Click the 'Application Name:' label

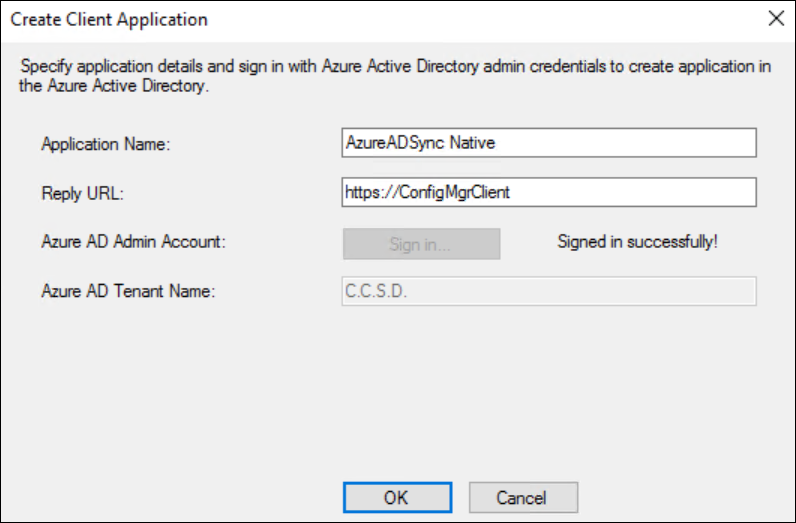[106, 144]
